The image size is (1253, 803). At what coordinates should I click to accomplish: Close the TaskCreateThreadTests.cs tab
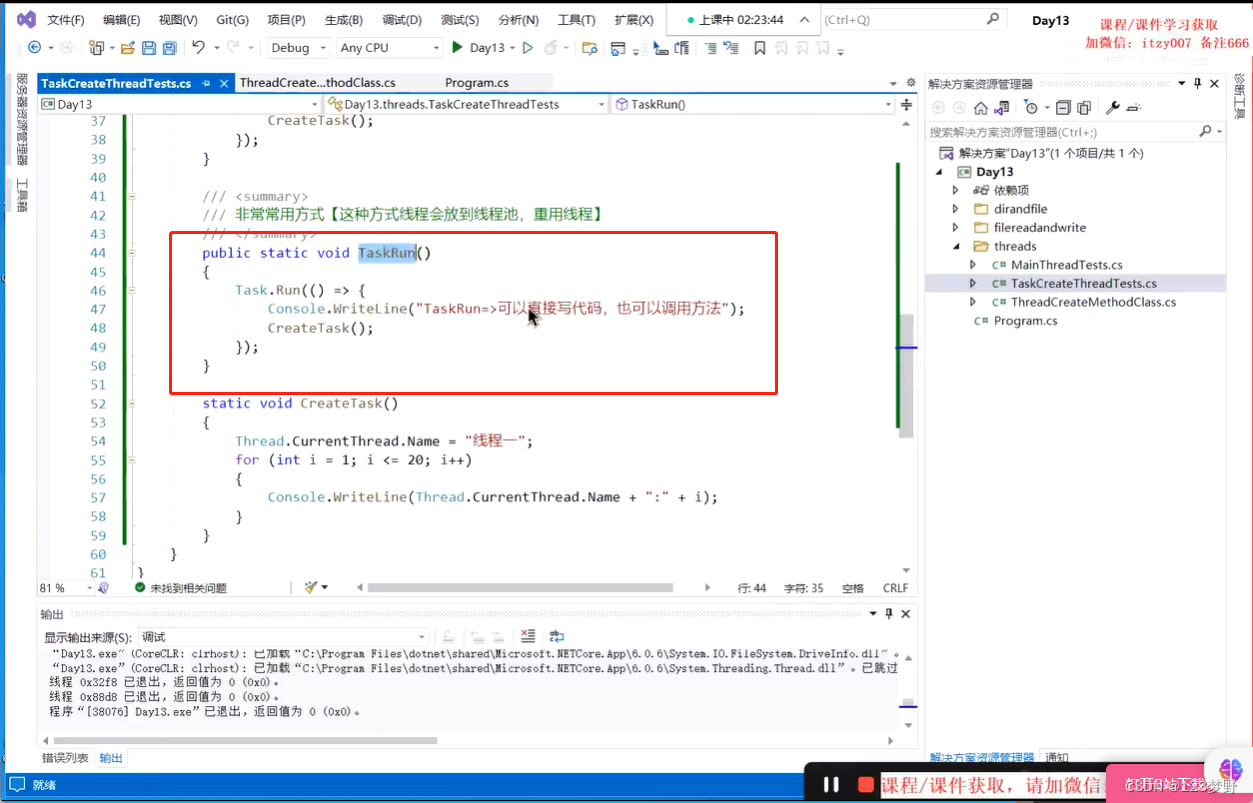(x=223, y=84)
